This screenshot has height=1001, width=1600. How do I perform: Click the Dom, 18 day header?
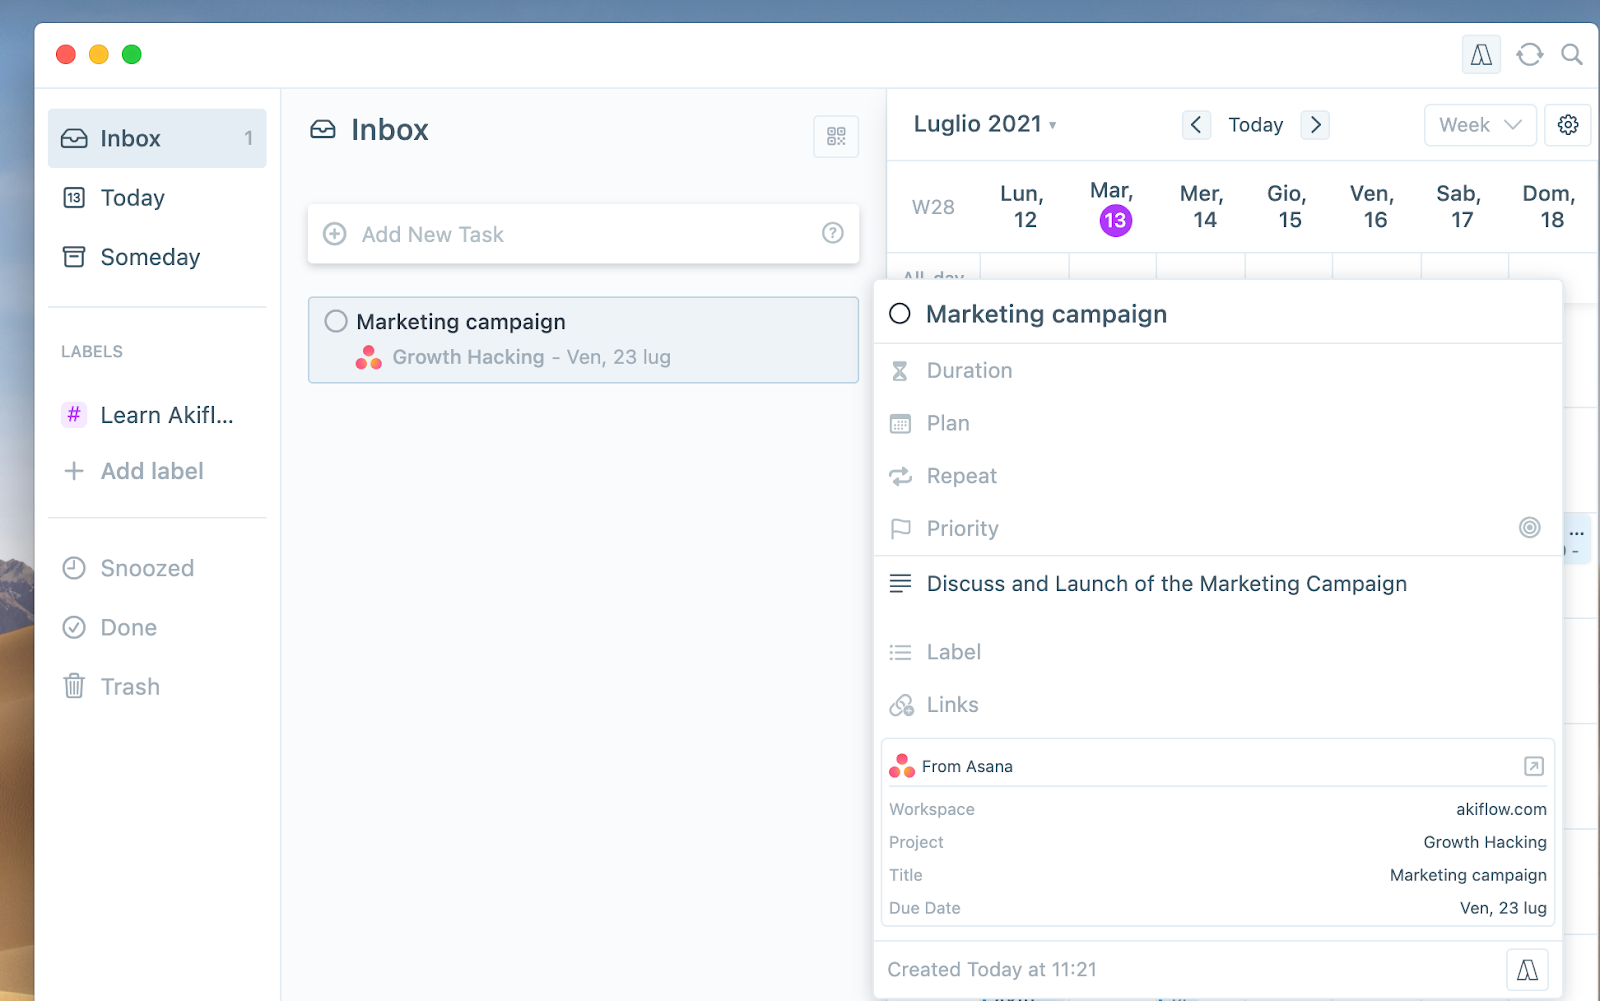[x=1550, y=207]
